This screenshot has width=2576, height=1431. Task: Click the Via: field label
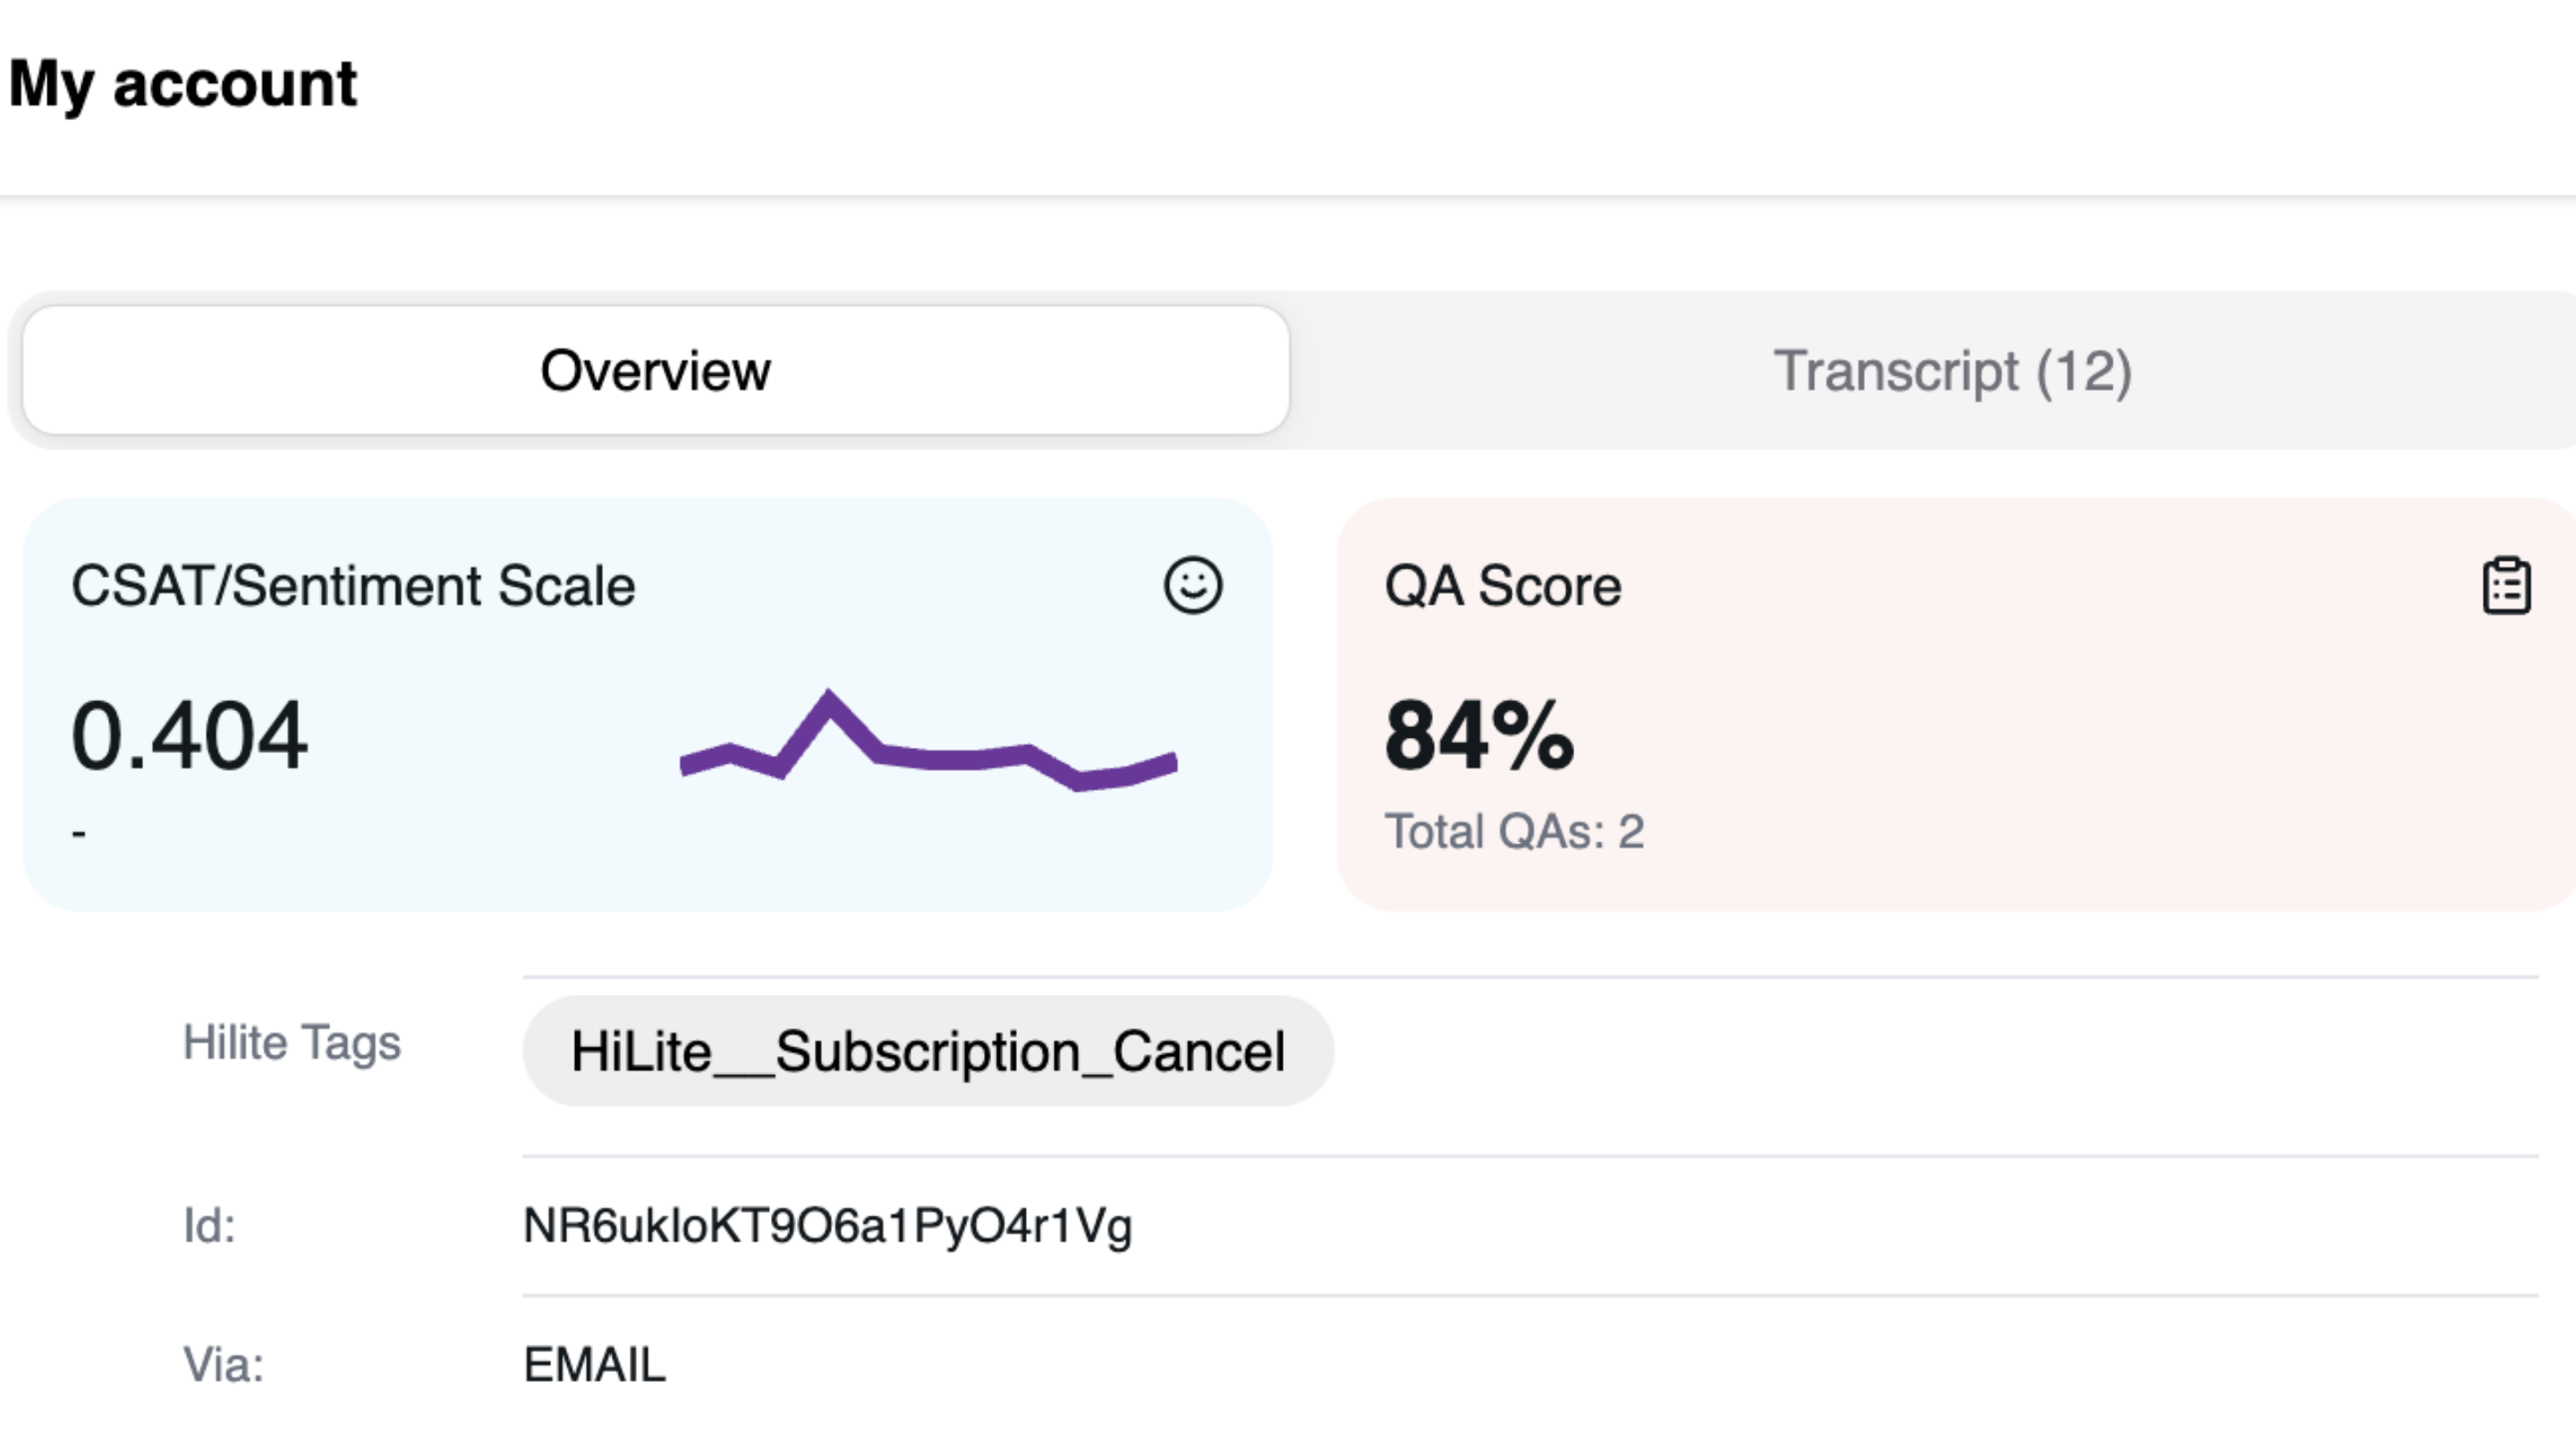coord(223,1365)
